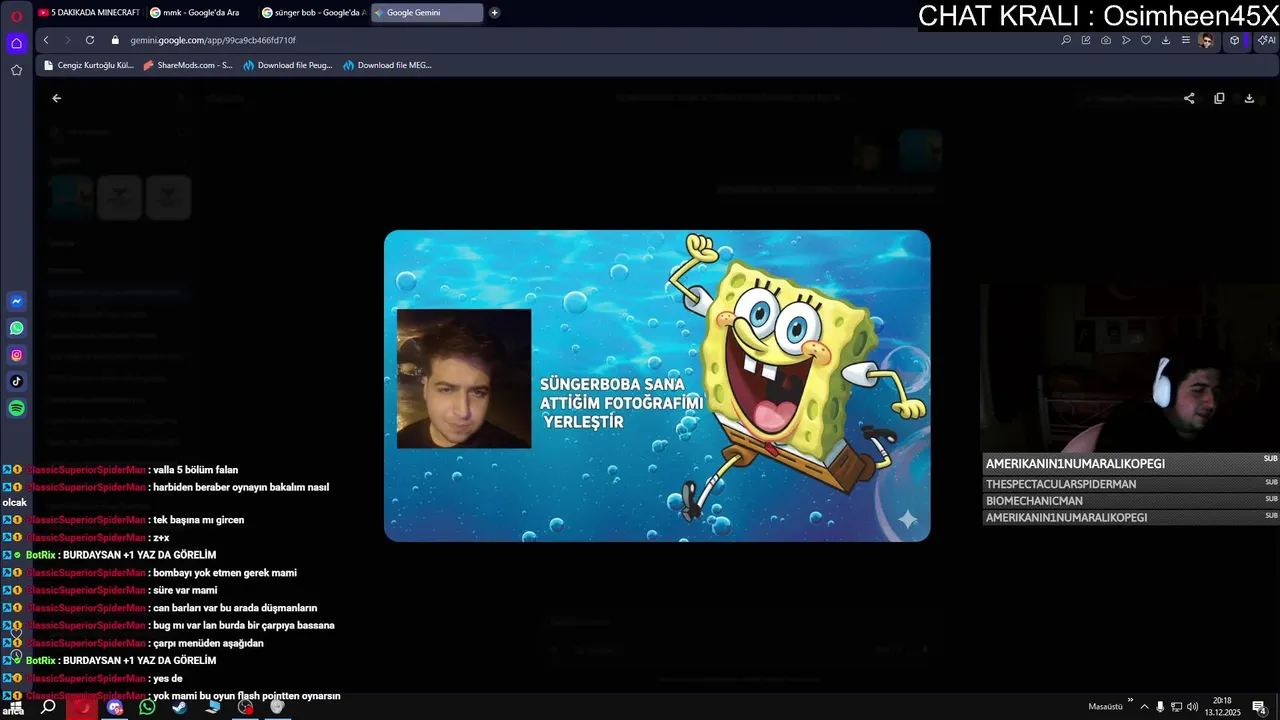Open the taskbar clock 20:18
This screenshot has width=1280, height=720.
1222,707
